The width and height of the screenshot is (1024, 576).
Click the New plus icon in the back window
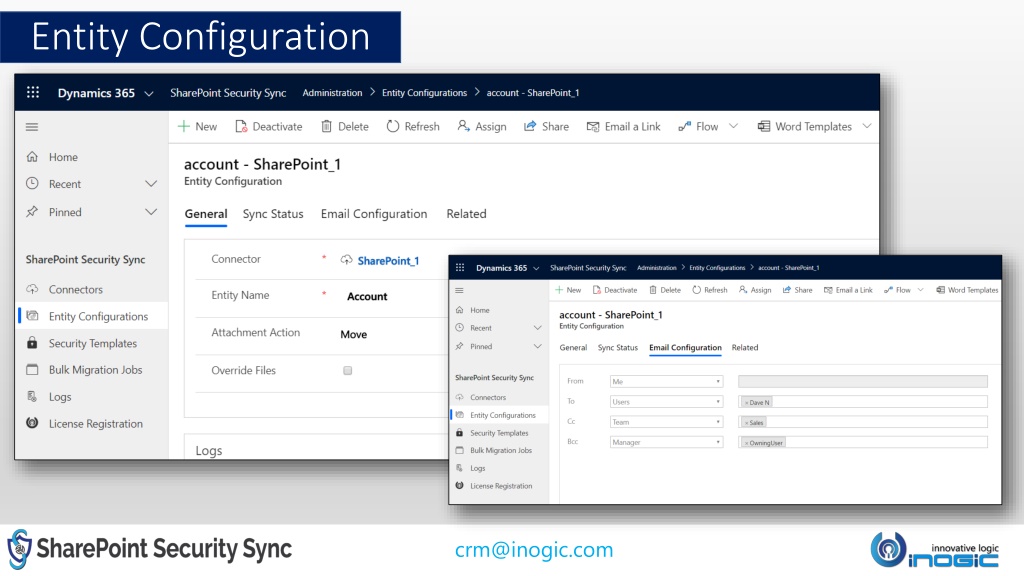point(184,126)
